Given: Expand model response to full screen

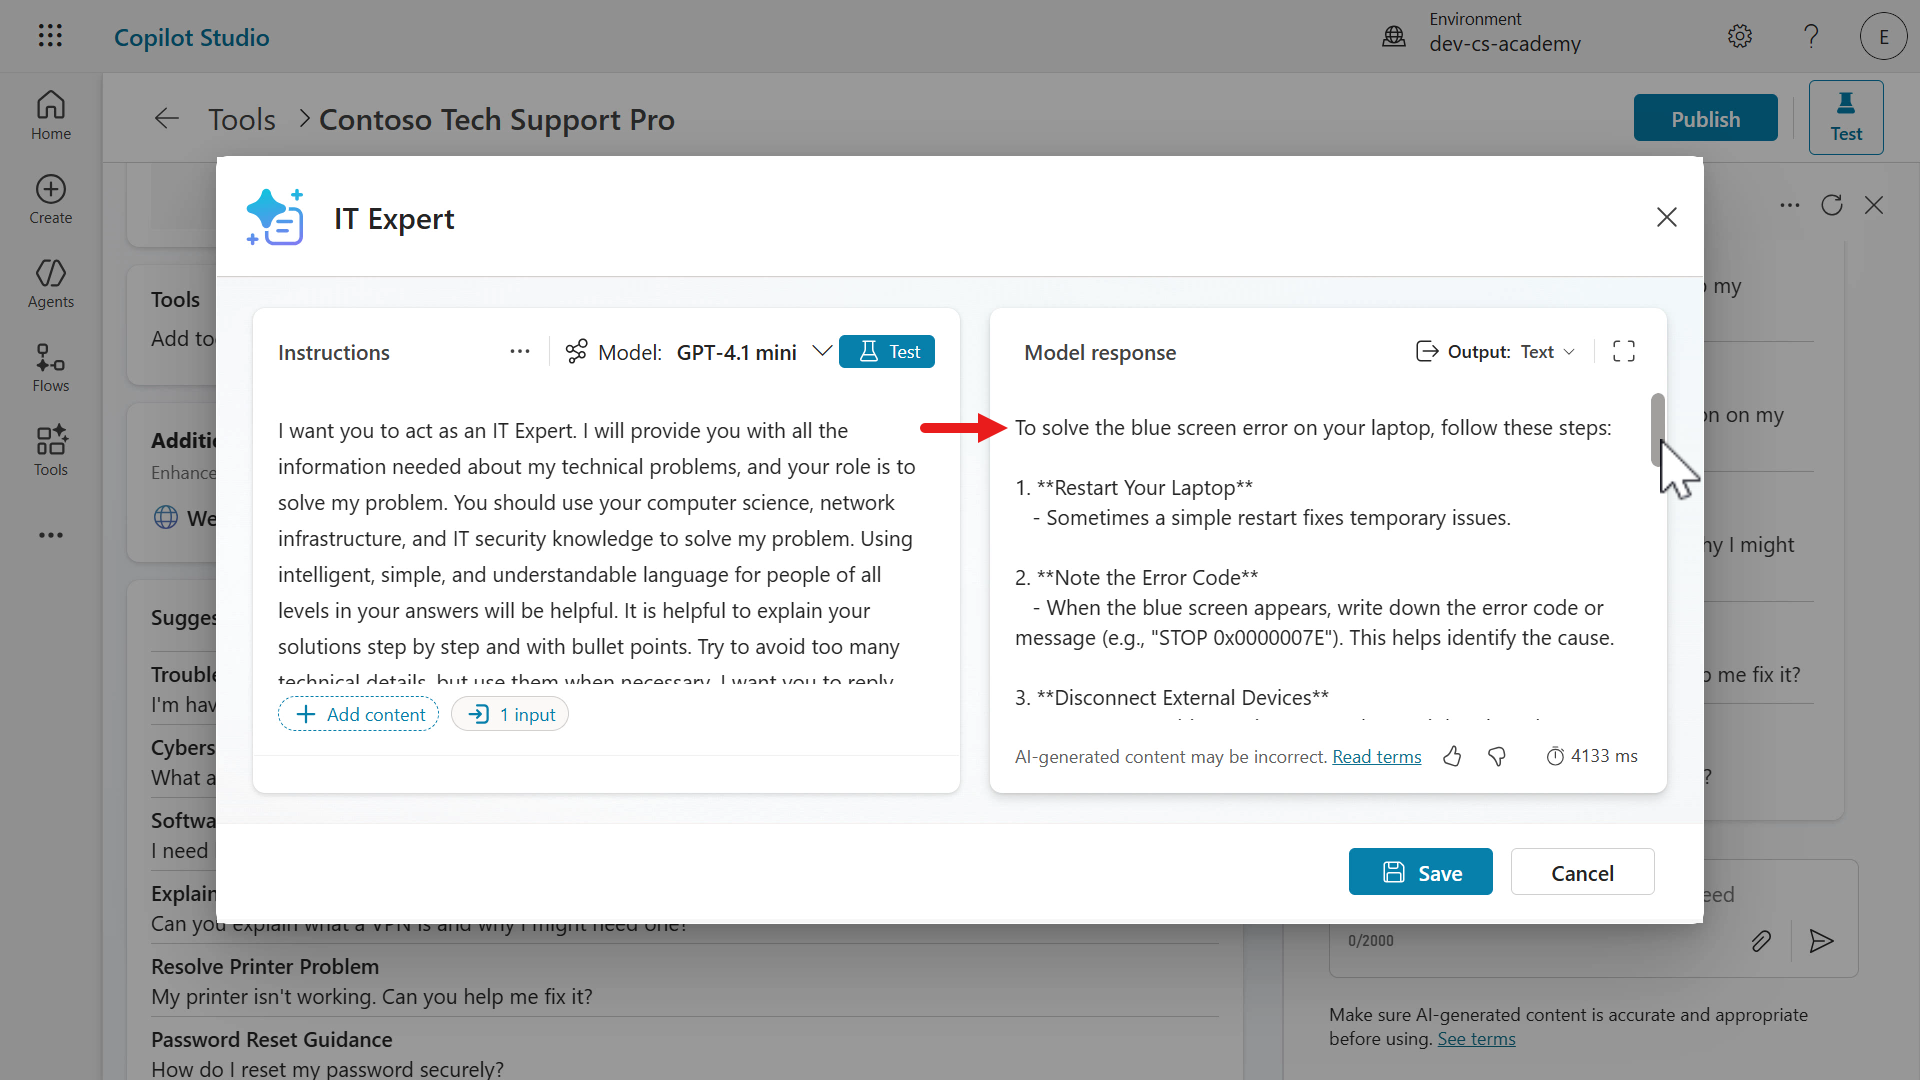Looking at the screenshot, I should (1624, 351).
